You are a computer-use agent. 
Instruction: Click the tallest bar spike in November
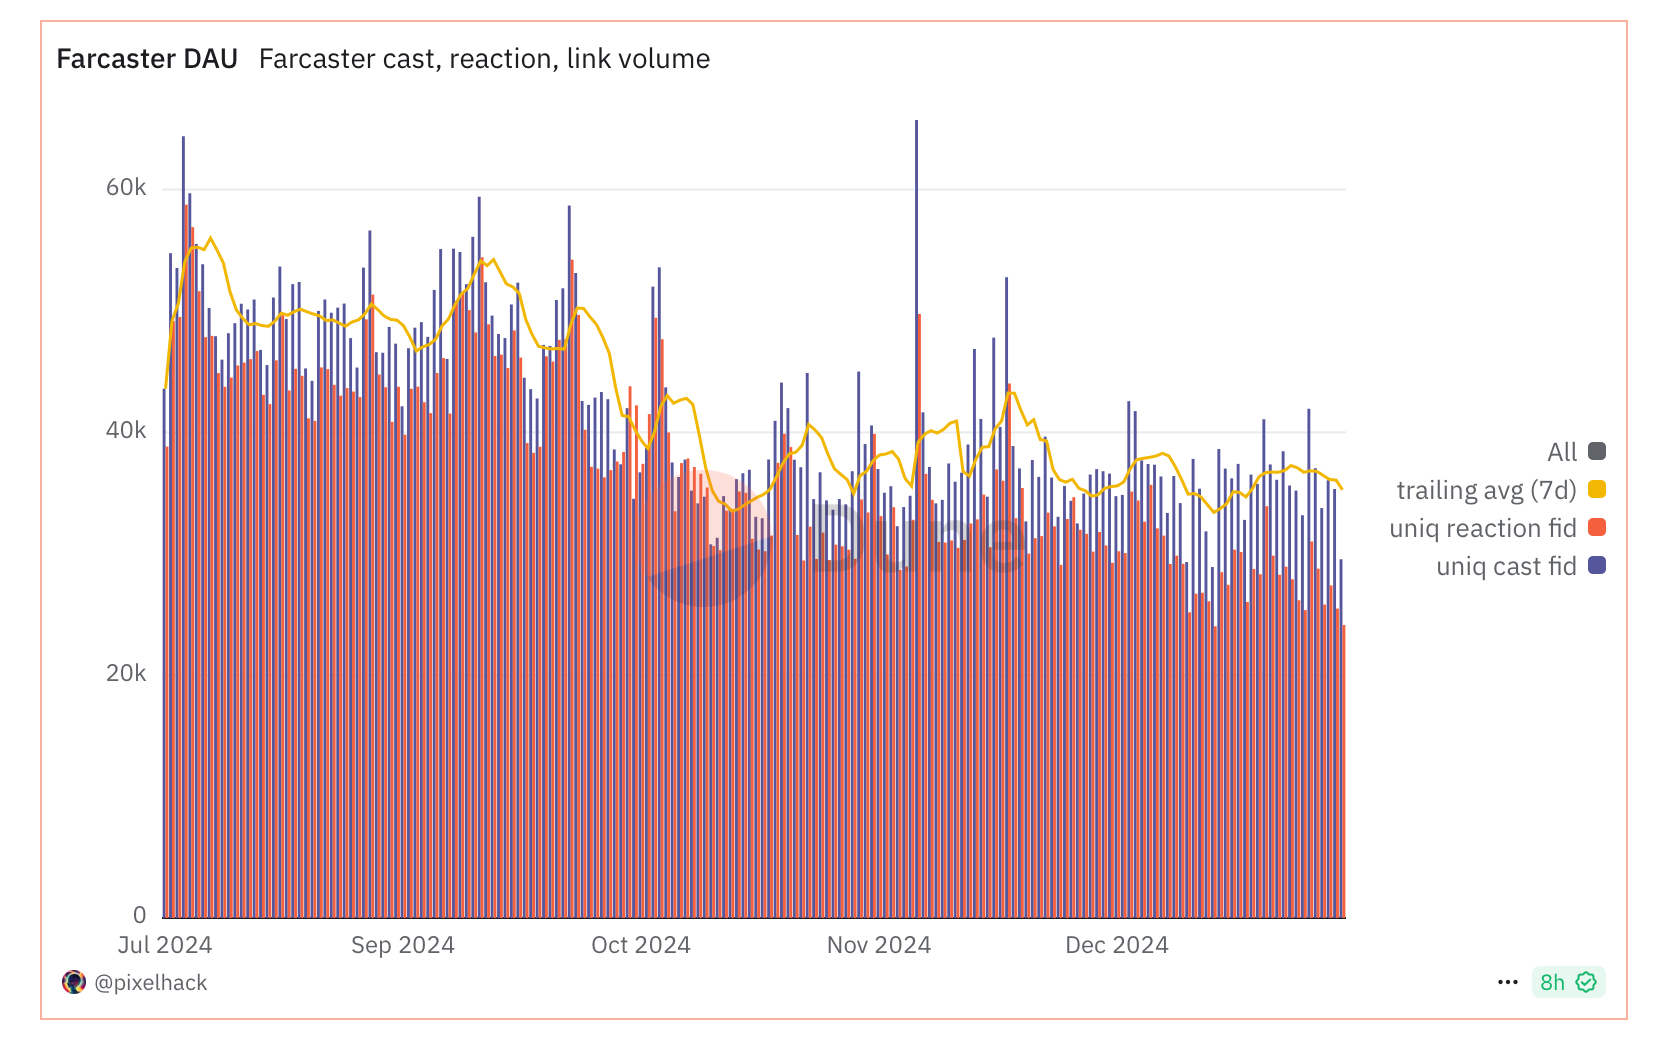coord(916,519)
